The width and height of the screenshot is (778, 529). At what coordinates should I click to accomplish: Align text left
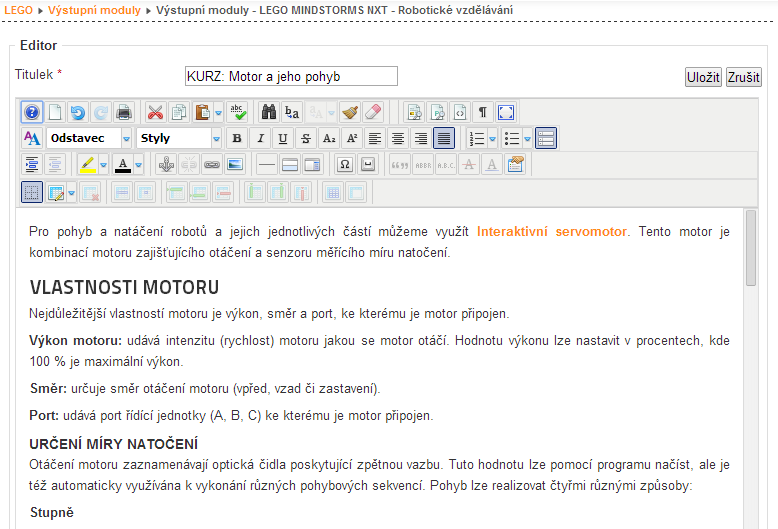[x=375, y=138]
